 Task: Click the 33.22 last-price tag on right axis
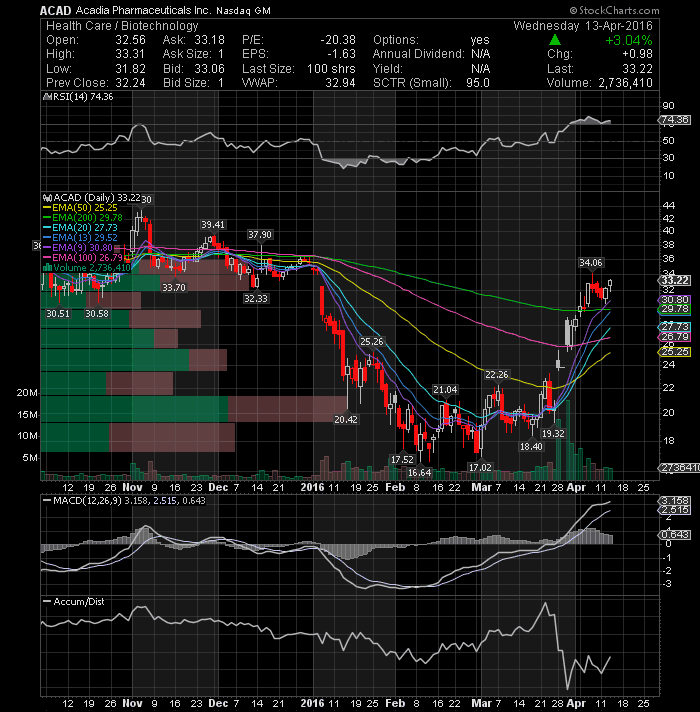(x=675, y=281)
